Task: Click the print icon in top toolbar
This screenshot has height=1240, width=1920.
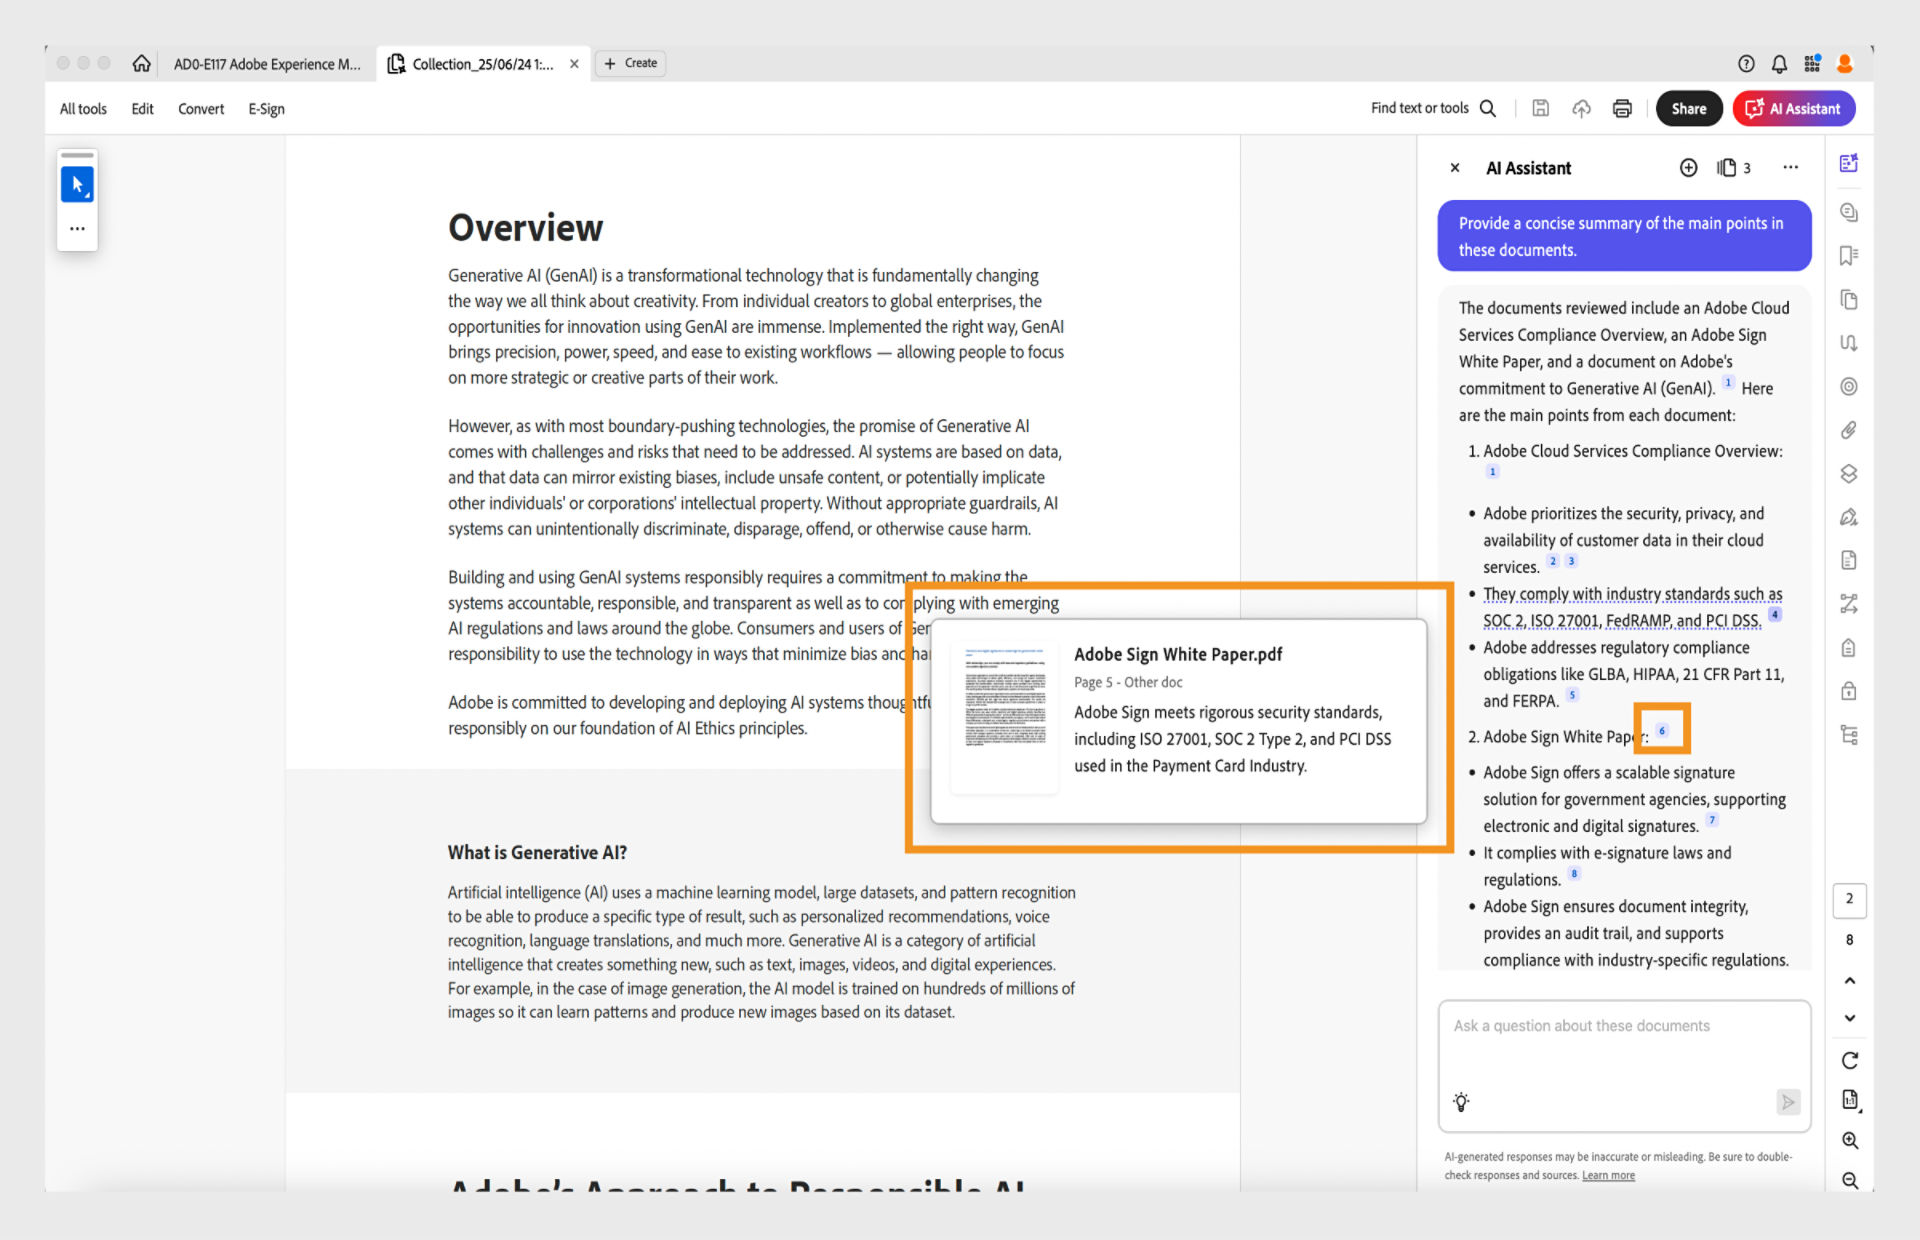Action: click(1622, 109)
